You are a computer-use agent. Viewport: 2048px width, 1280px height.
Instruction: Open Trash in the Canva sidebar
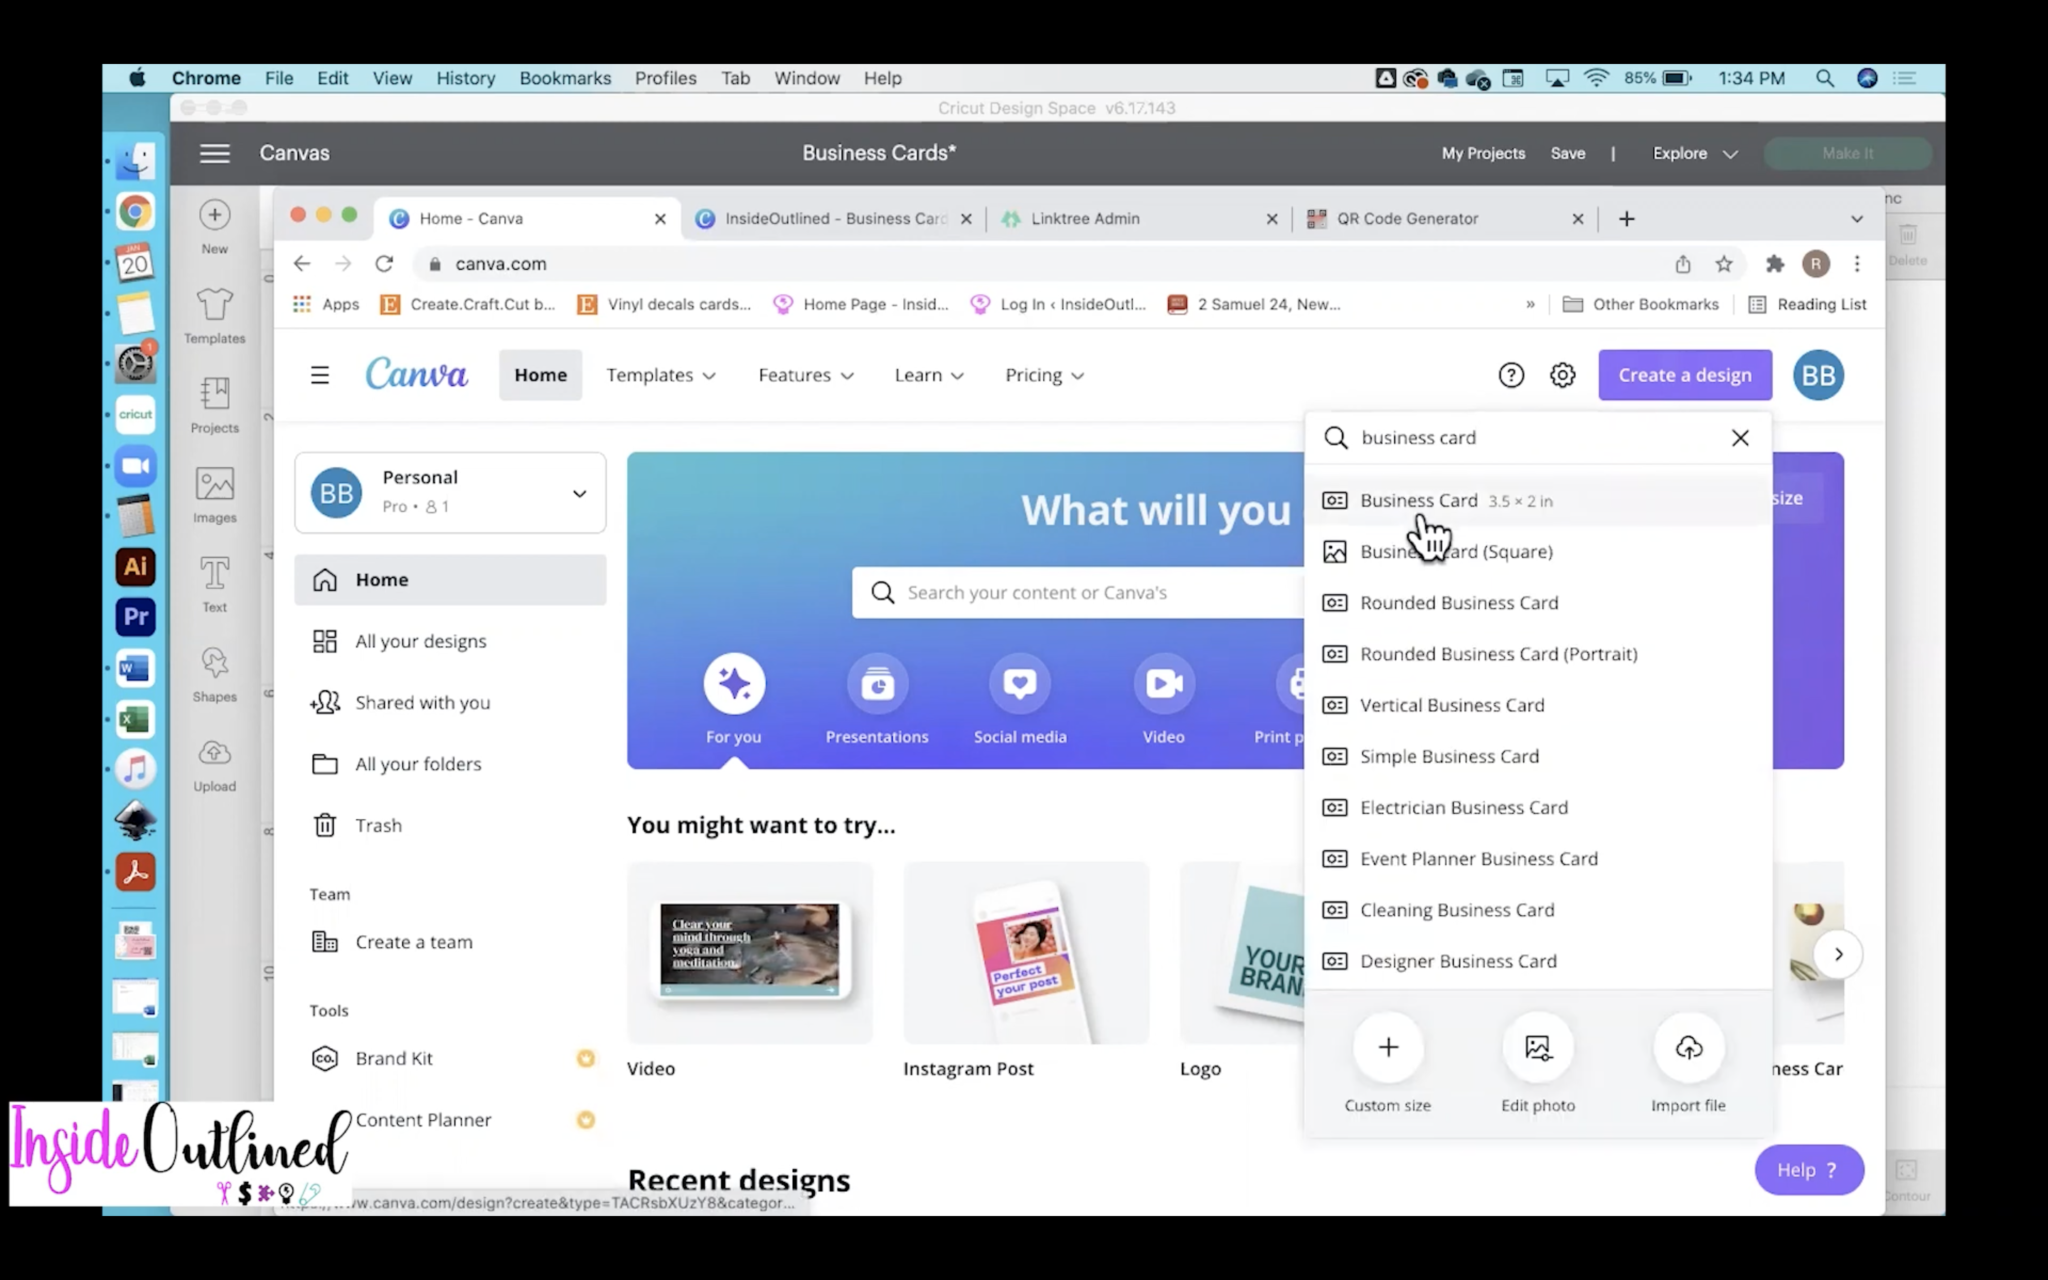(378, 825)
